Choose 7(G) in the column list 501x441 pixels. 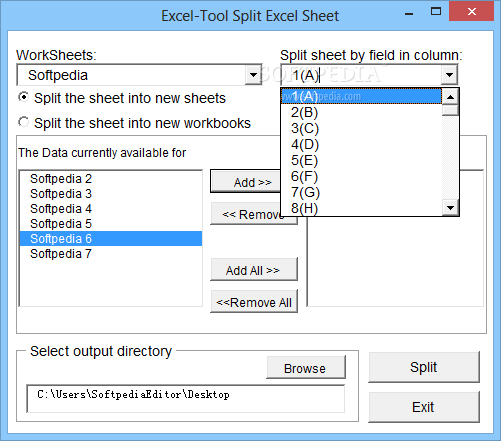coord(361,192)
